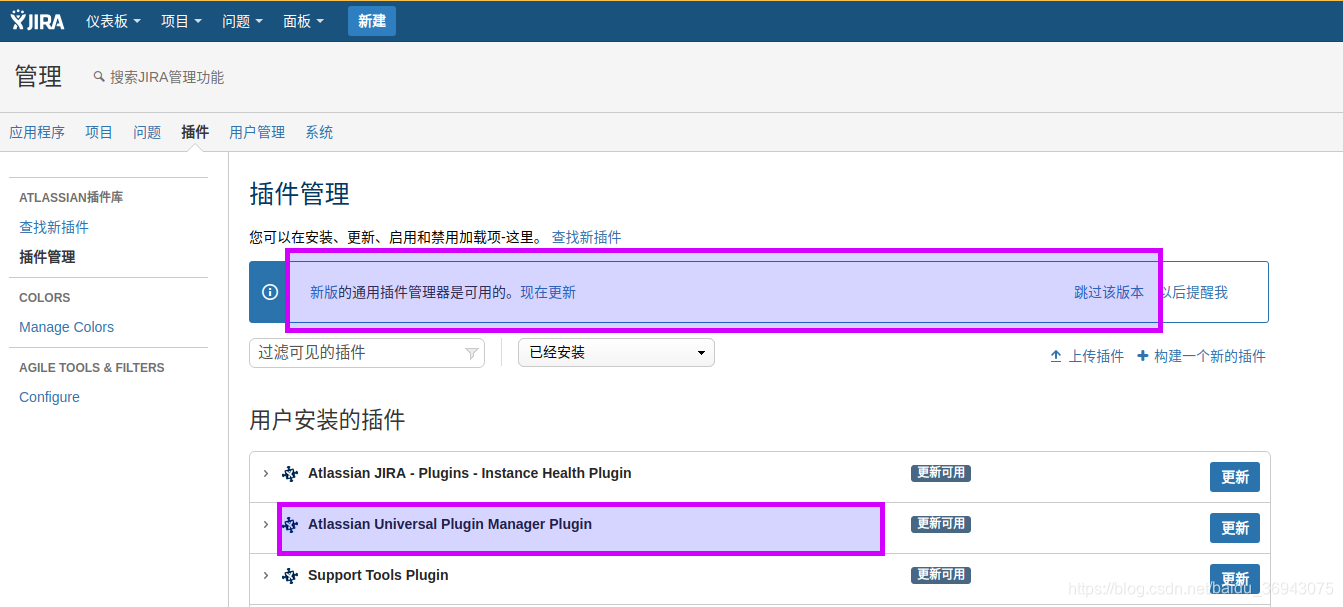Click the 用户安装的插件 section heading

[327, 420]
